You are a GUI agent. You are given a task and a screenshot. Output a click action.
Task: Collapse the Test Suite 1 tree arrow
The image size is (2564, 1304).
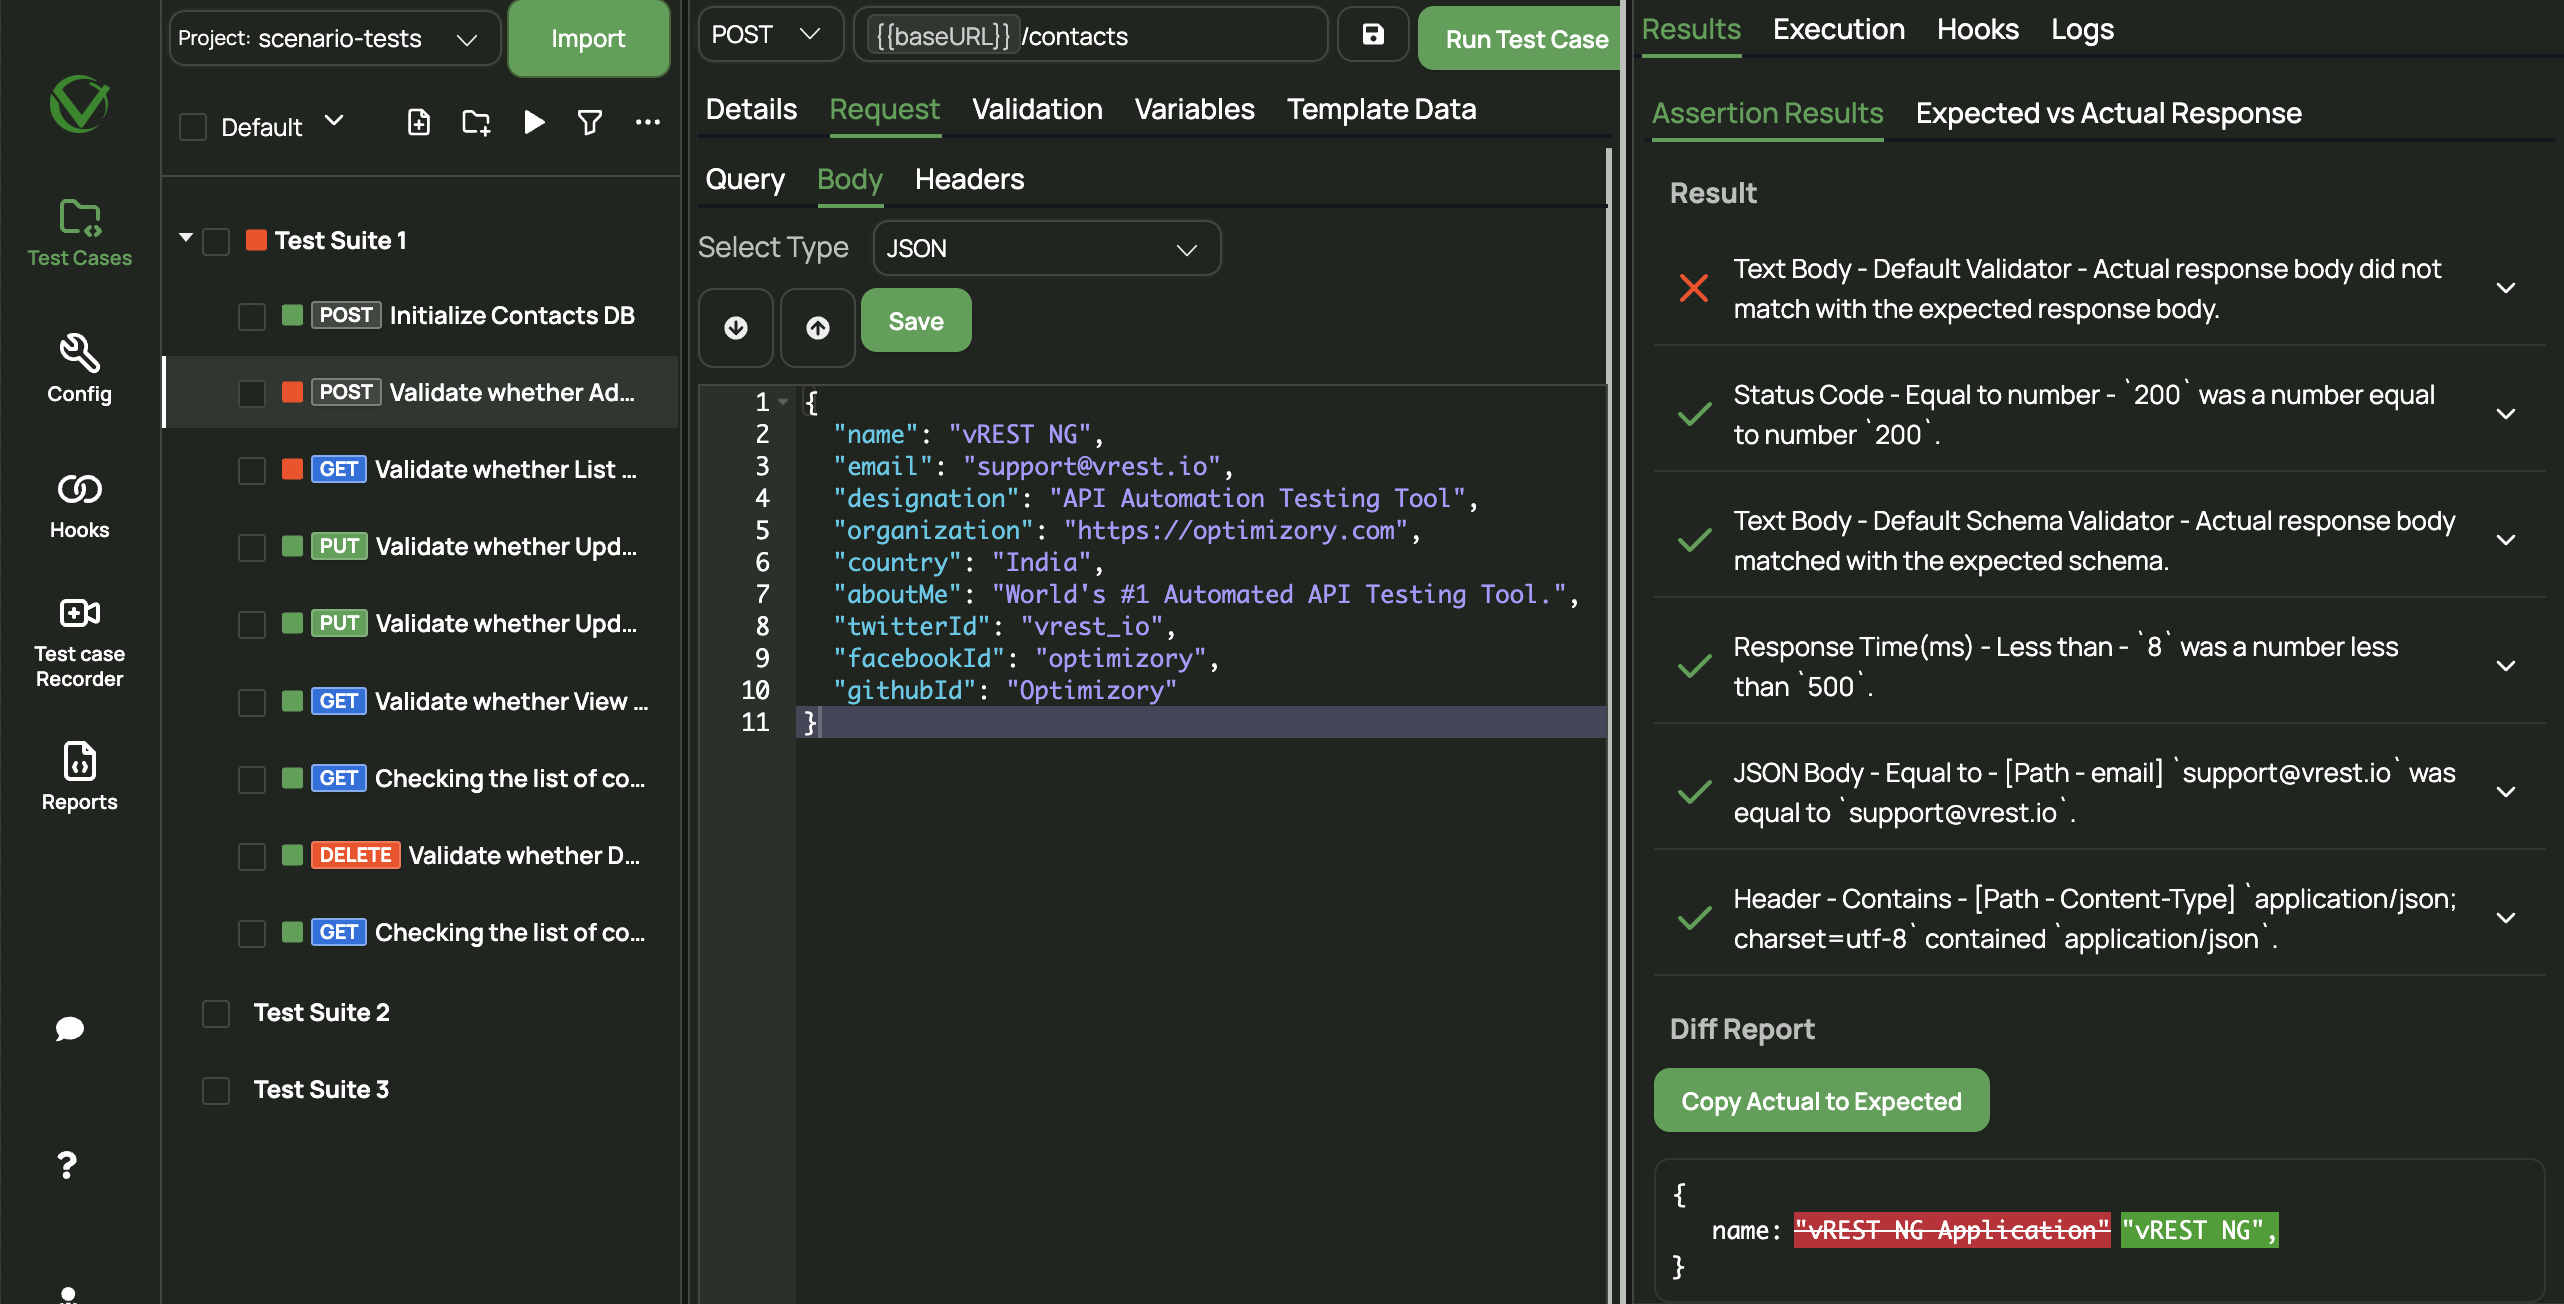[x=186, y=238]
